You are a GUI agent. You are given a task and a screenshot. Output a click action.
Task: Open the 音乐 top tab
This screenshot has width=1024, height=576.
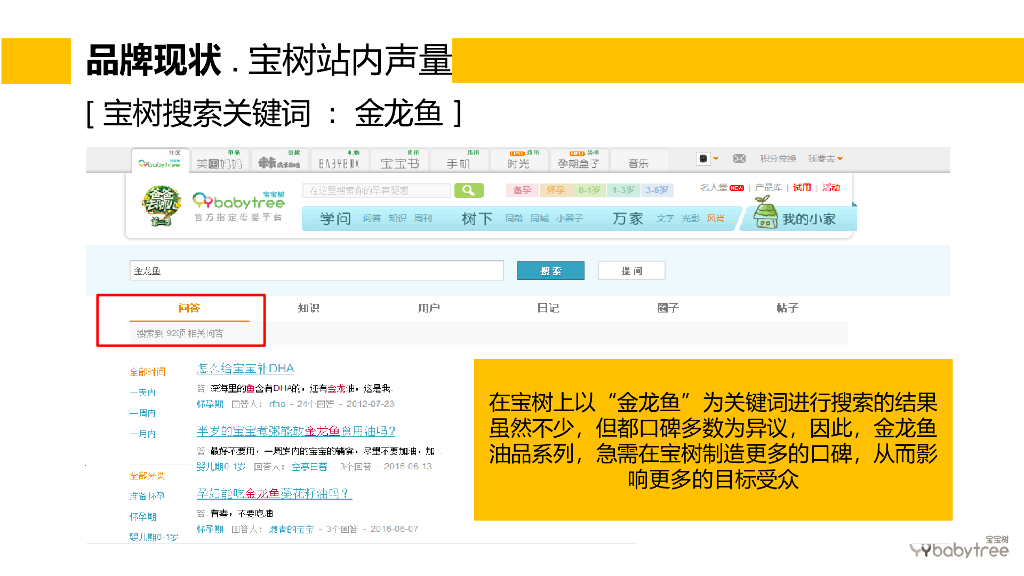tap(639, 161)
